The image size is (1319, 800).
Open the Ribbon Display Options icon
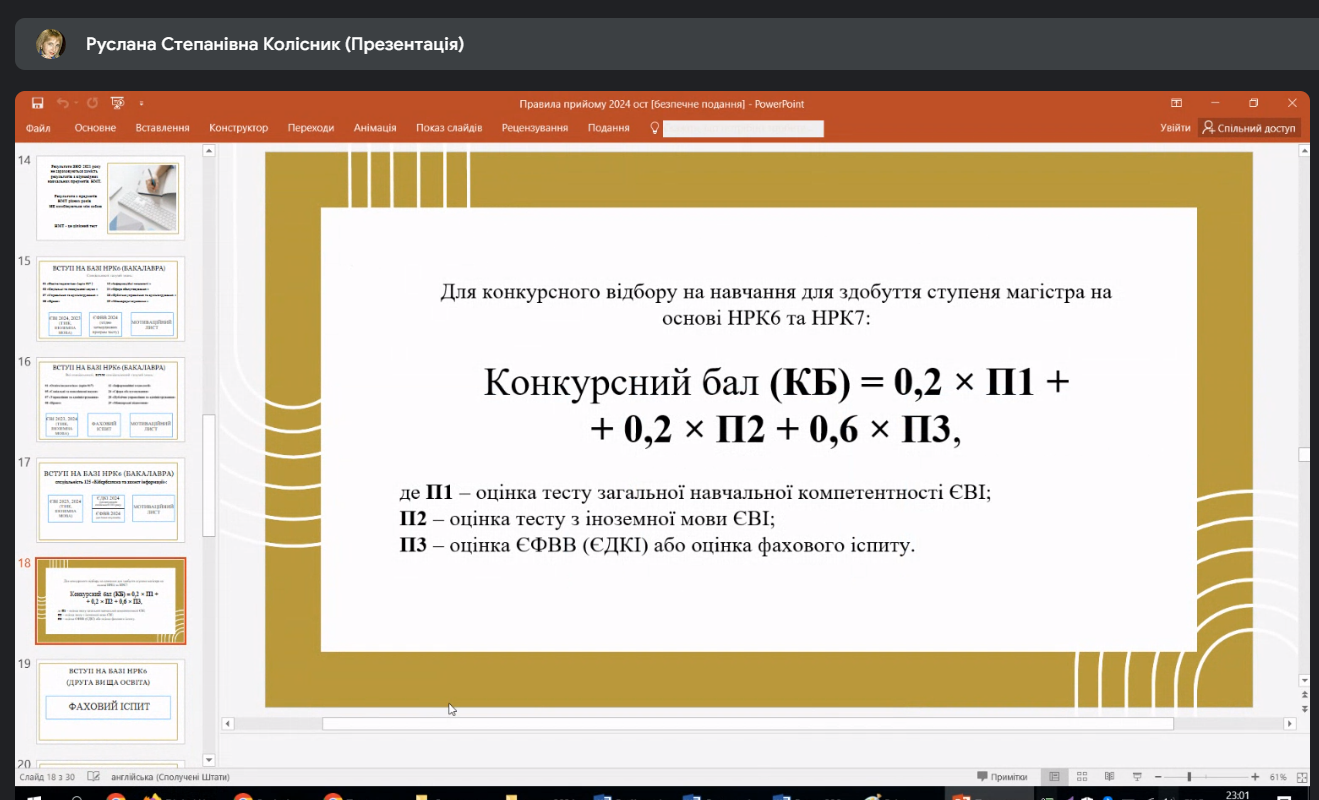click(x=1177, y=103)
